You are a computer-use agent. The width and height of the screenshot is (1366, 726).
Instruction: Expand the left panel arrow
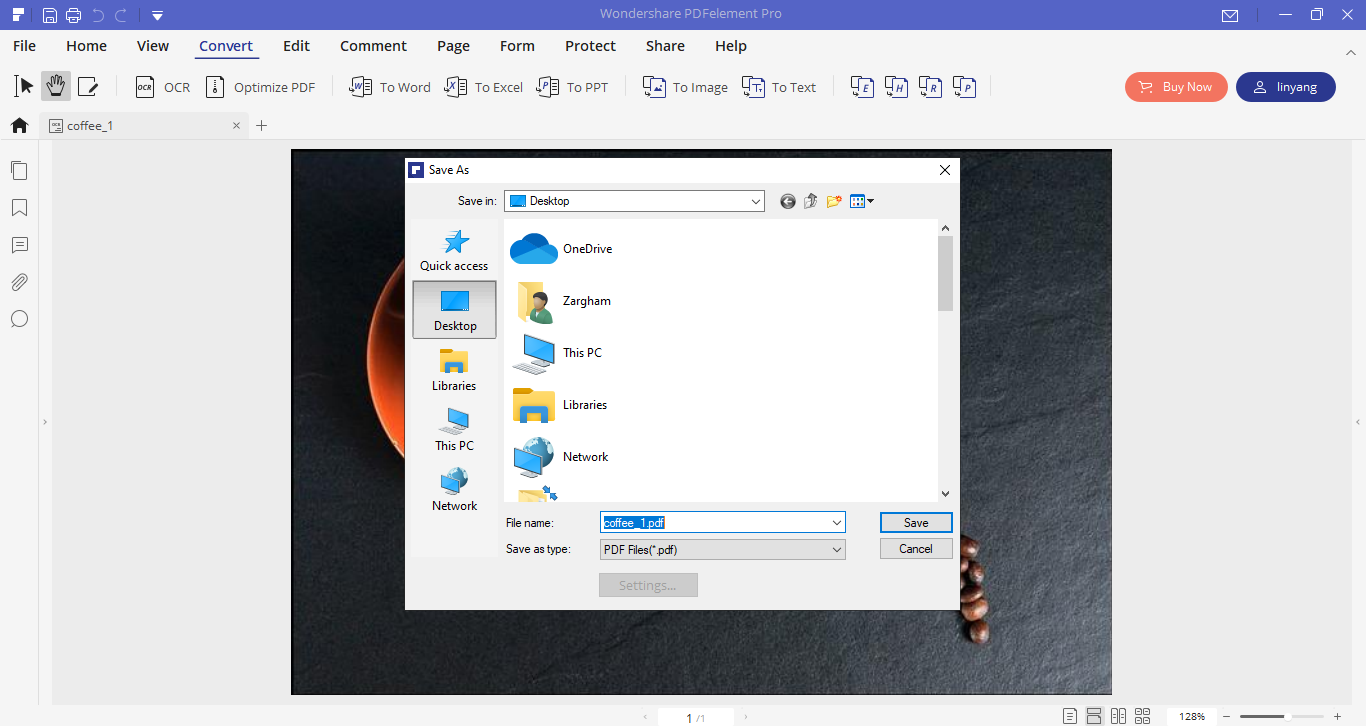(45, 423)
